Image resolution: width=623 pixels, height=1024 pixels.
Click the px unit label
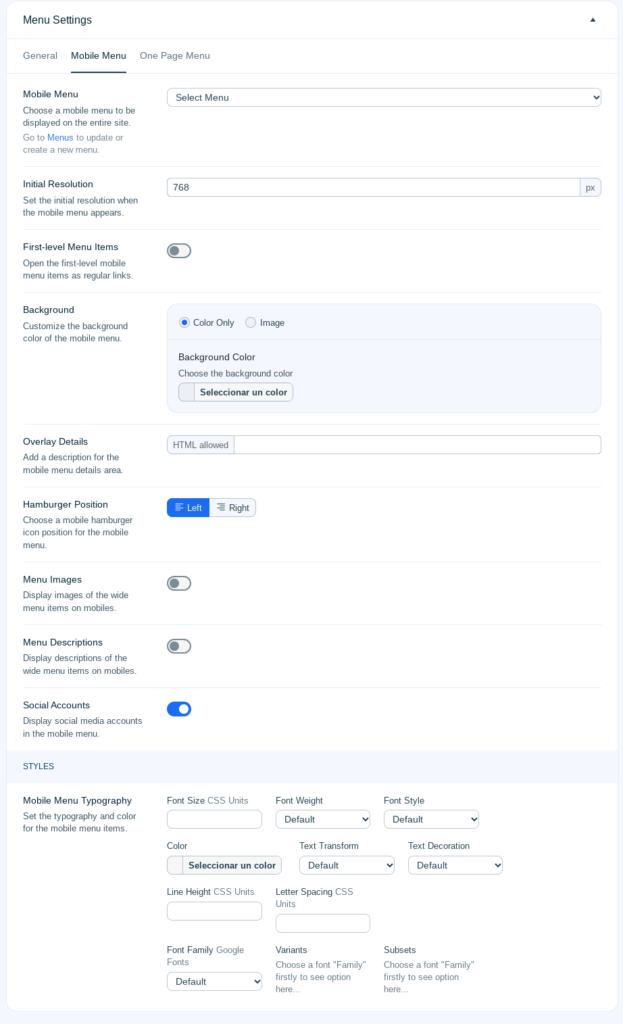pyautogui.click(x=590, y=187)
